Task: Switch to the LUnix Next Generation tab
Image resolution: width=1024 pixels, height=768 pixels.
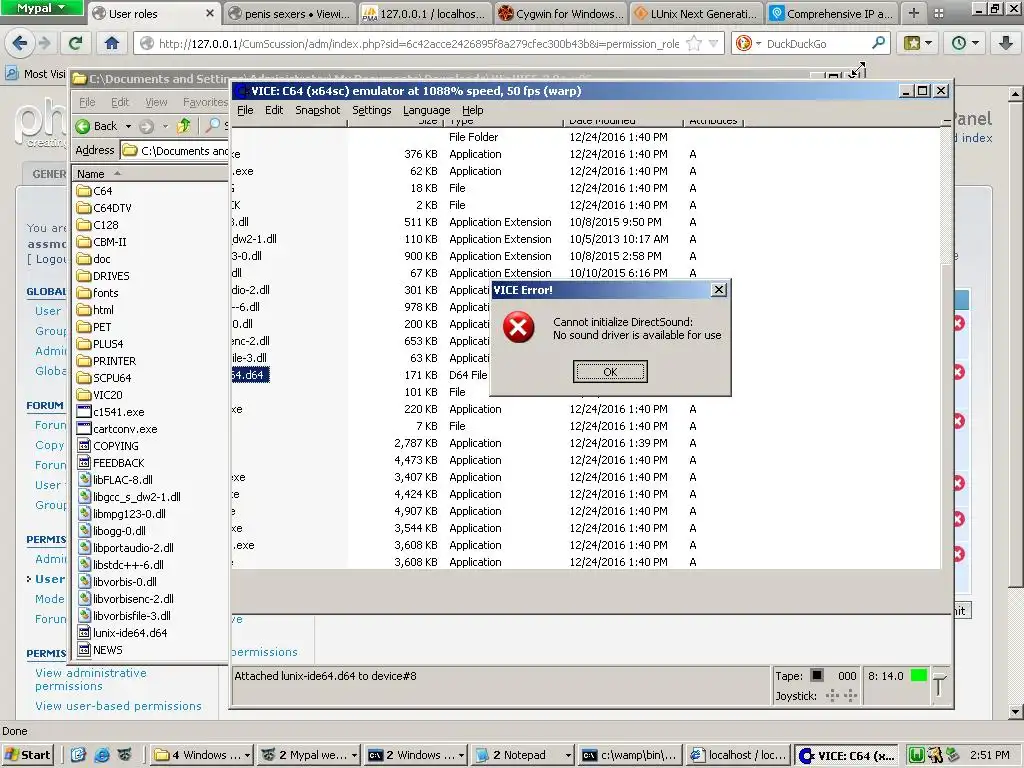Action: click(x=697, y=13)
